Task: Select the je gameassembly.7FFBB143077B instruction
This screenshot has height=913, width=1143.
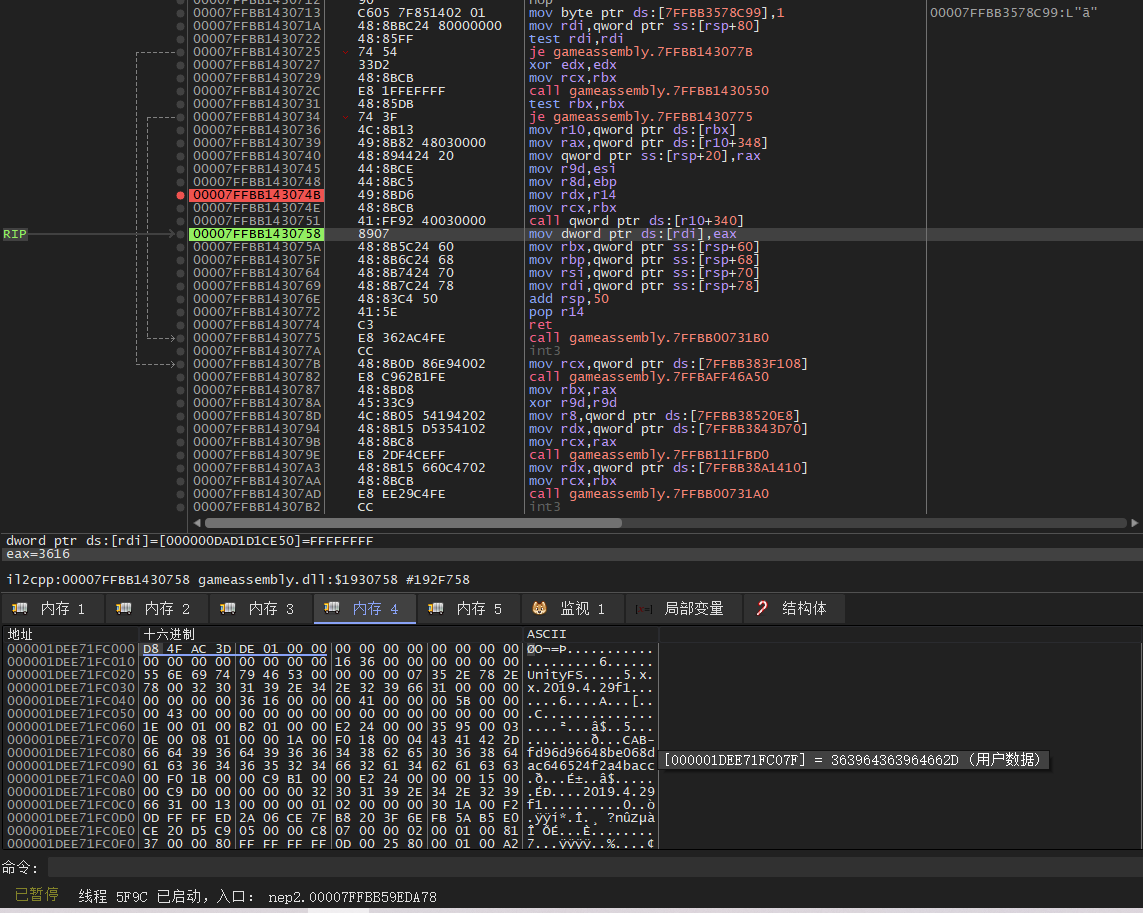Action: pyautogui.click(x=640, y=52)
